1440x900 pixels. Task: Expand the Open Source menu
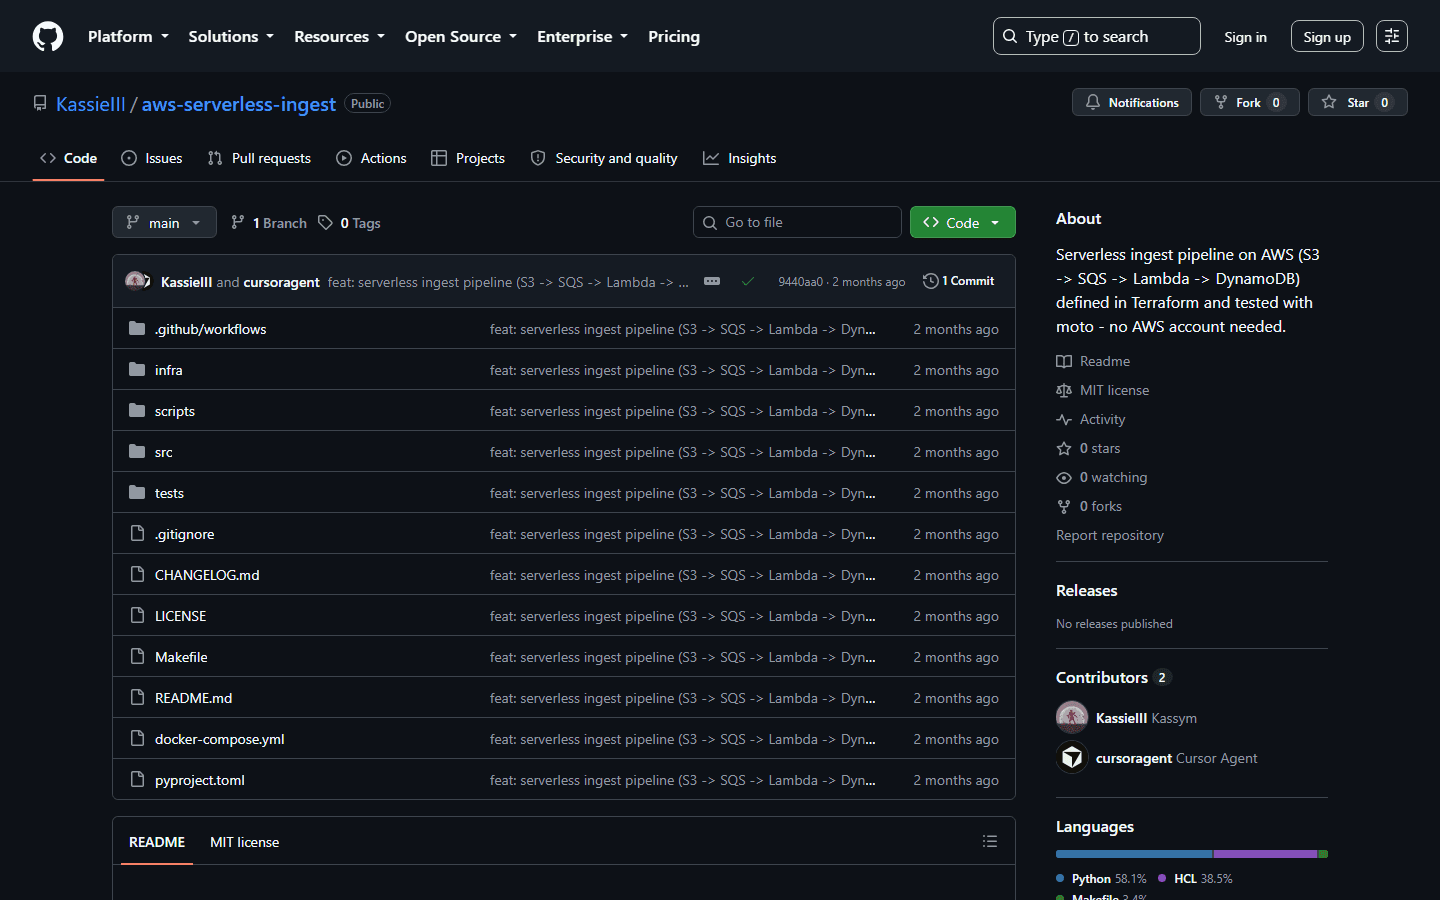click(461, 37)
